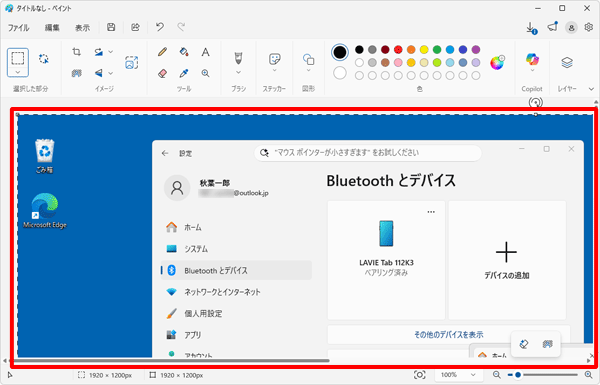
Task: Expand the Rotate options dropdown
Action: pos(111,52)
